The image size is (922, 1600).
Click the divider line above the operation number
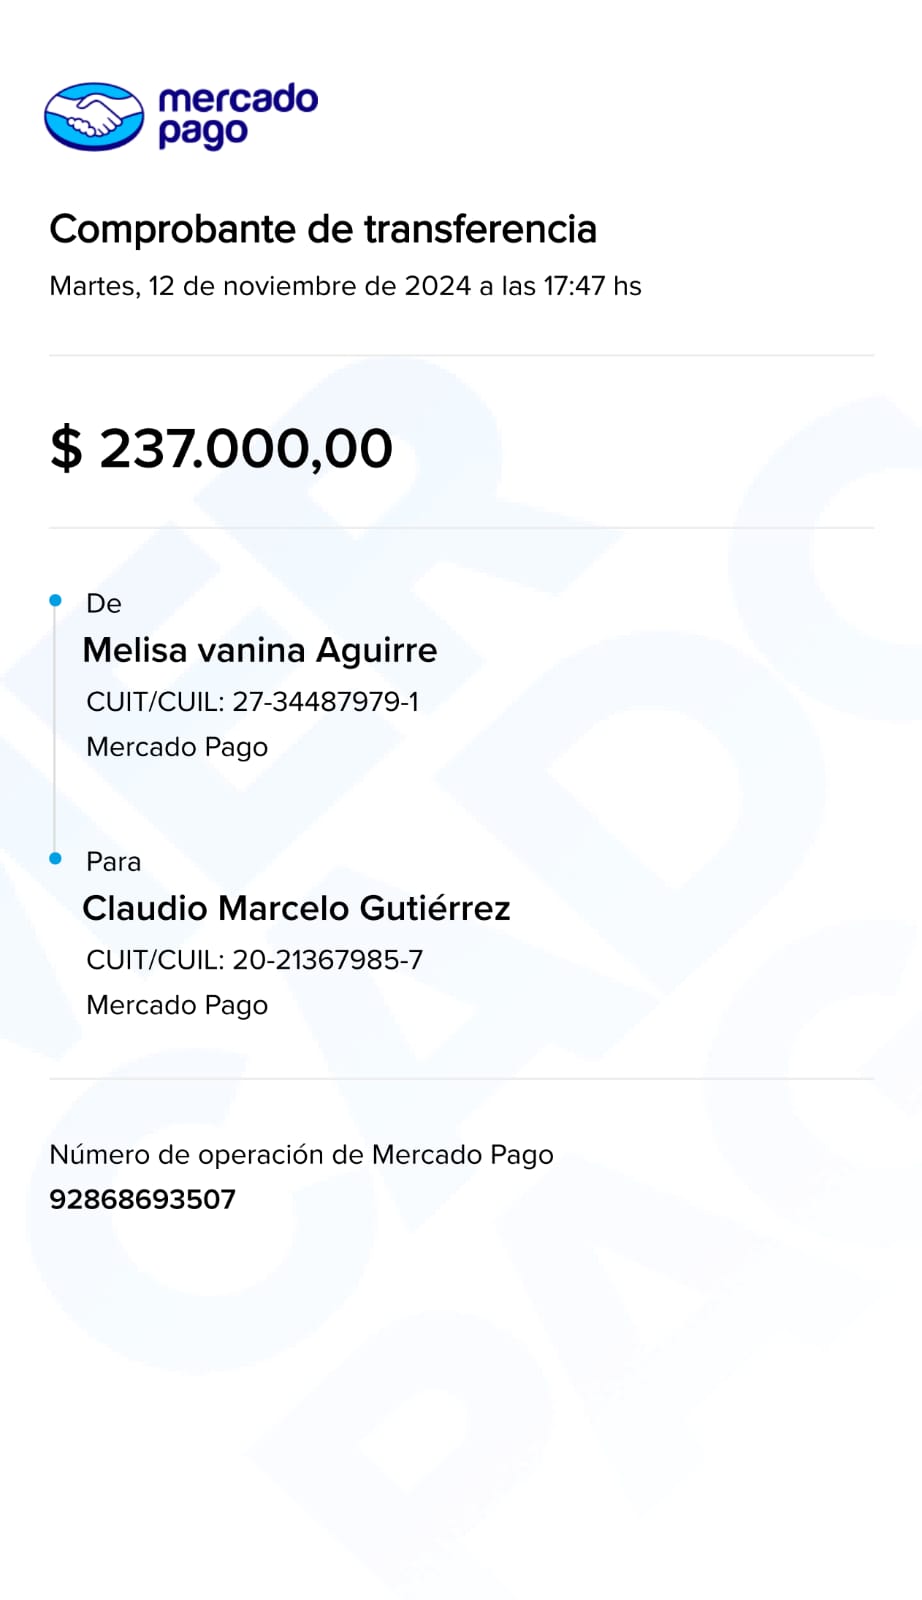(x=461, y=1079)
